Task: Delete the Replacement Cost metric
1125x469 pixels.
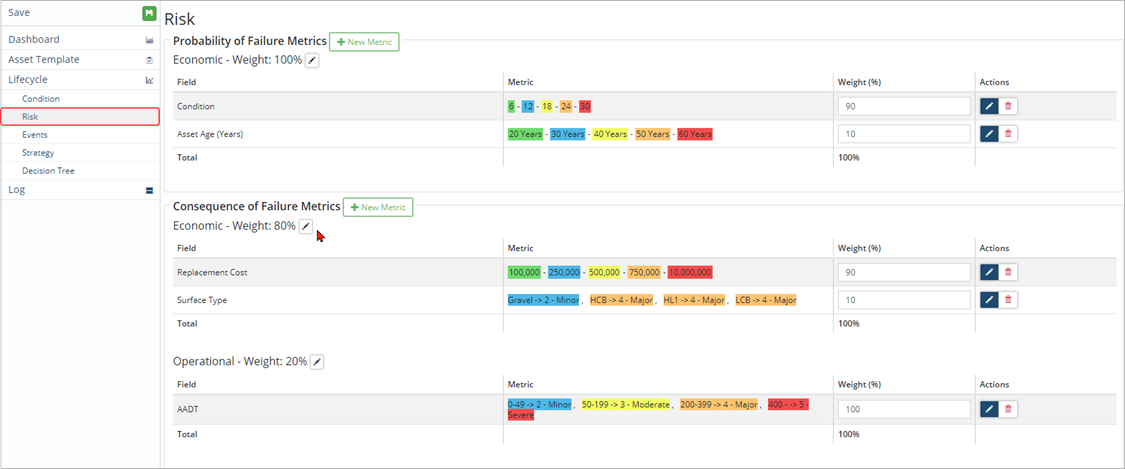Action: [1008, 272]
